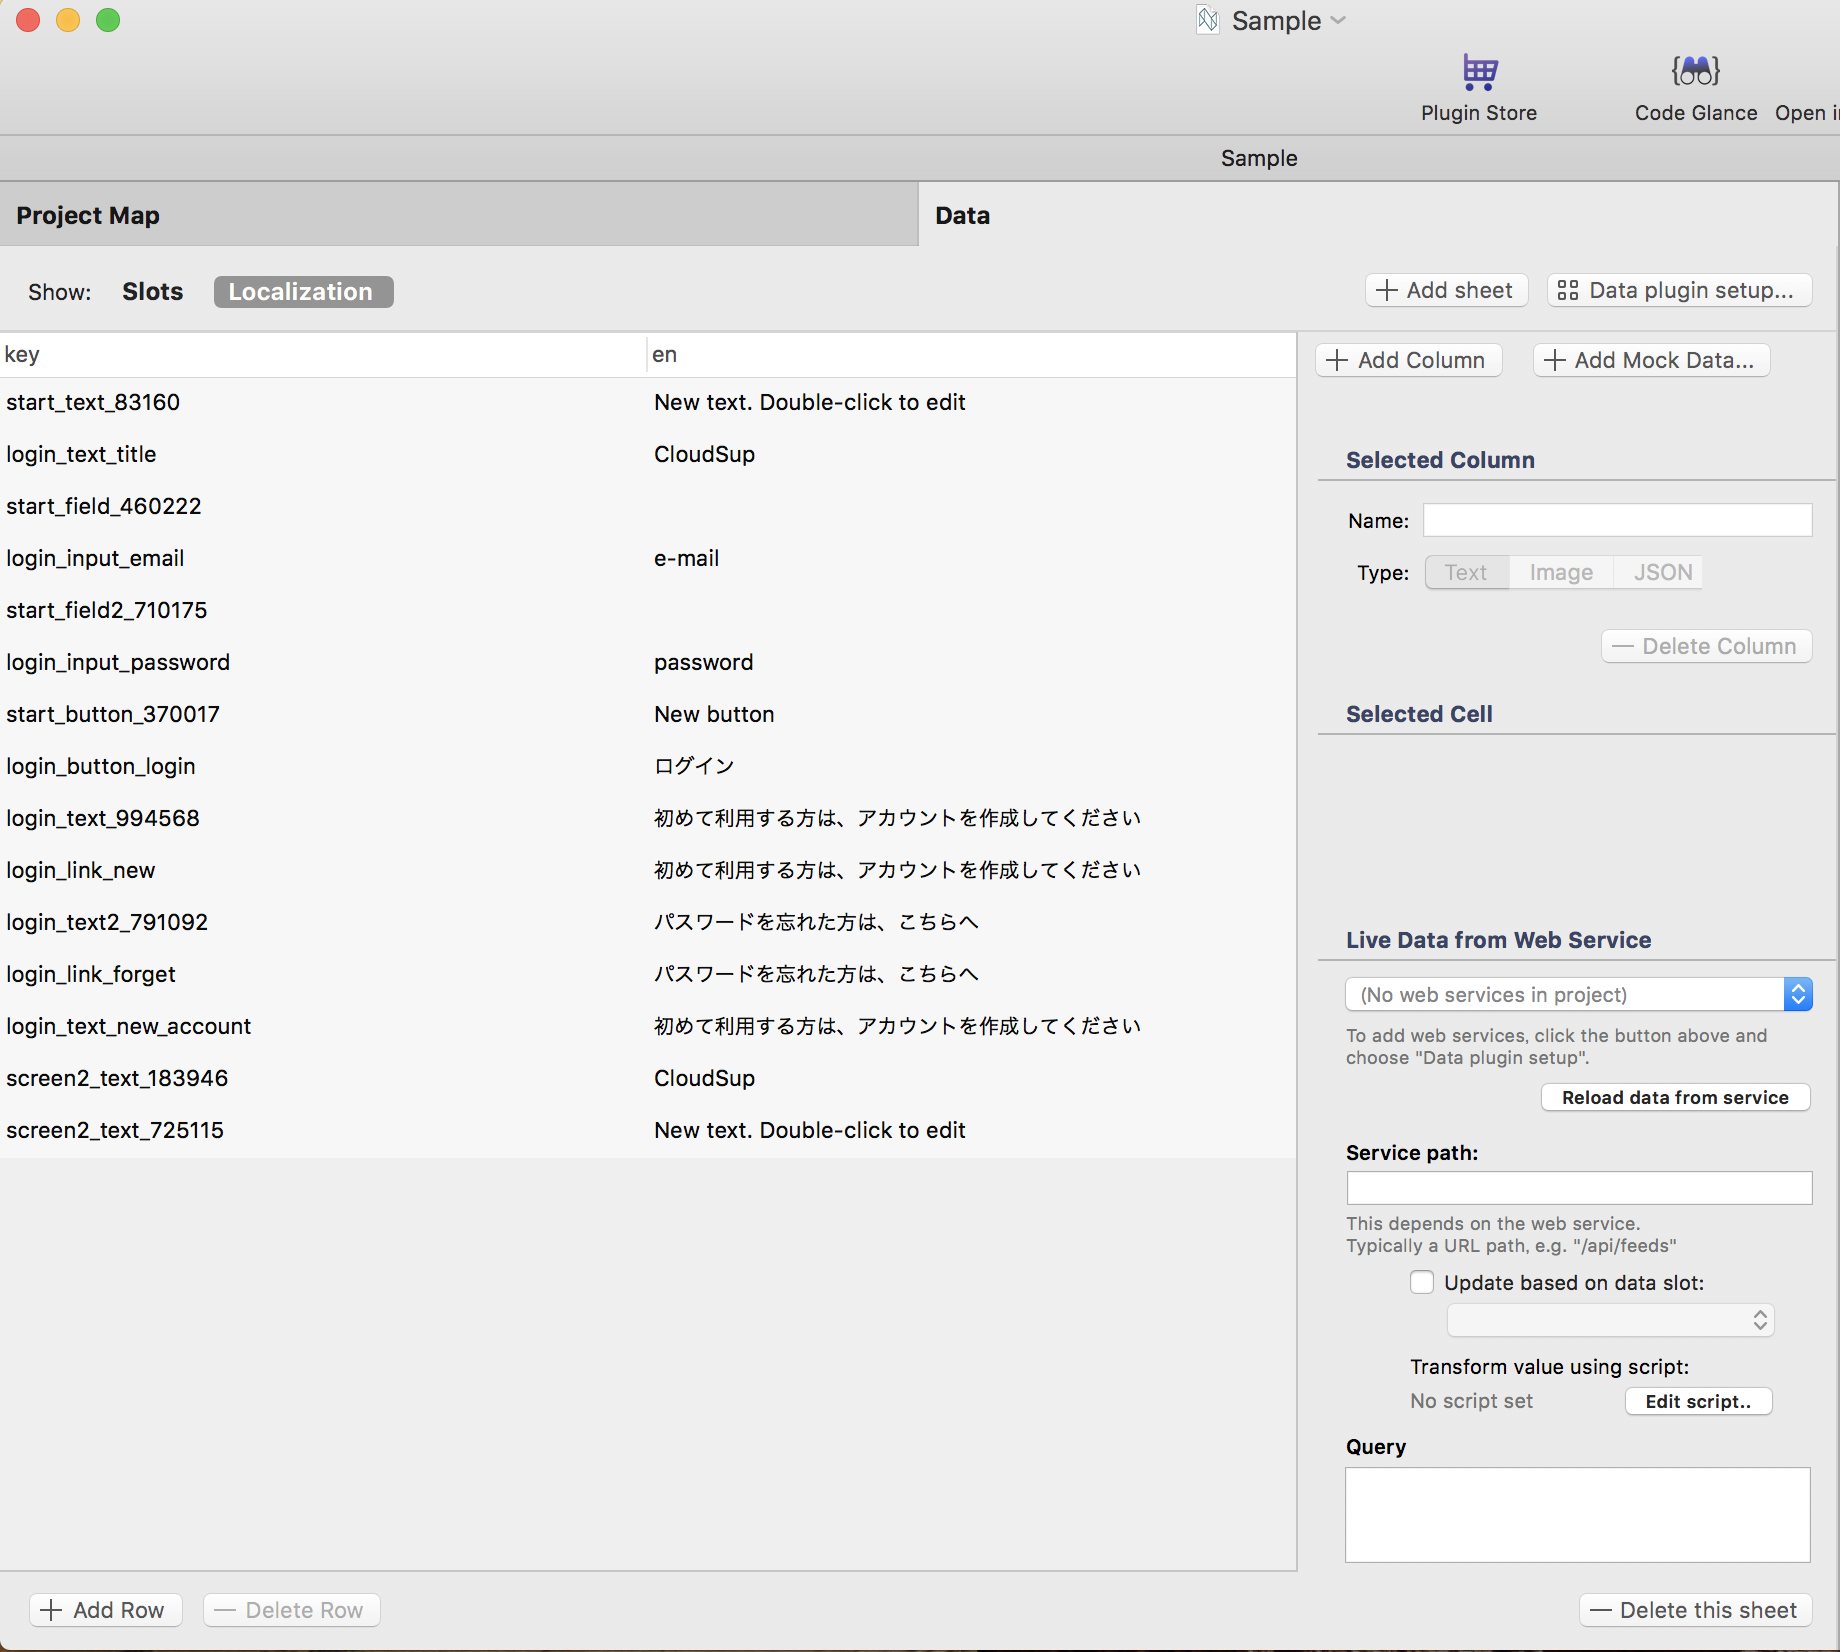
Task: Select the e-mail value cell
Action: point(687,558)
